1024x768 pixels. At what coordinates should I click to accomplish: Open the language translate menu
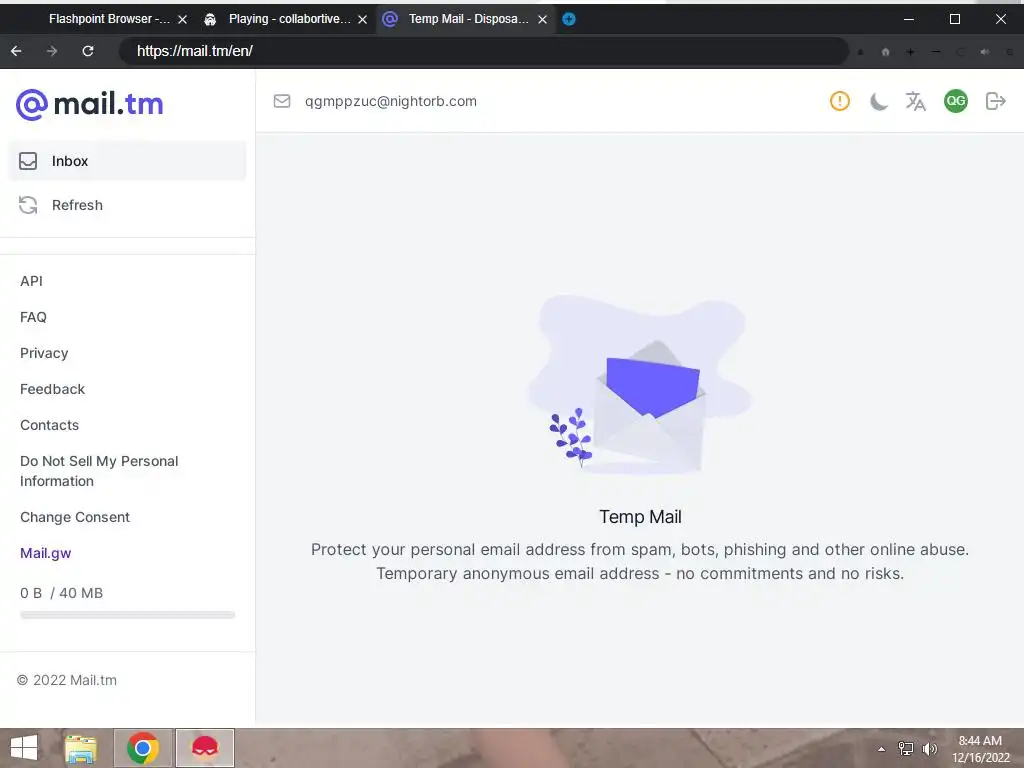[x=916, y=101]
